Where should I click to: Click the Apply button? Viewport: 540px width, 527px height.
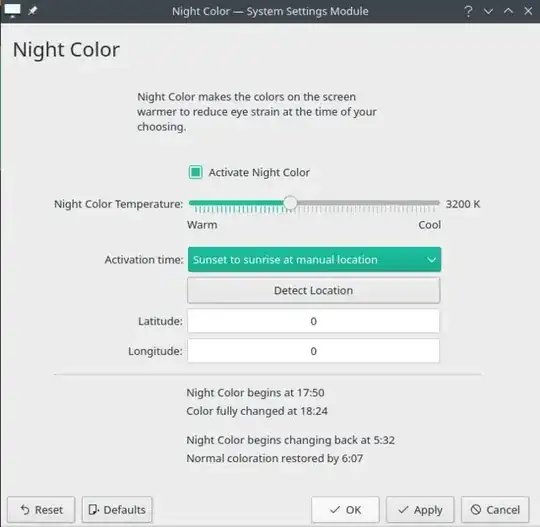coord(420,509)
